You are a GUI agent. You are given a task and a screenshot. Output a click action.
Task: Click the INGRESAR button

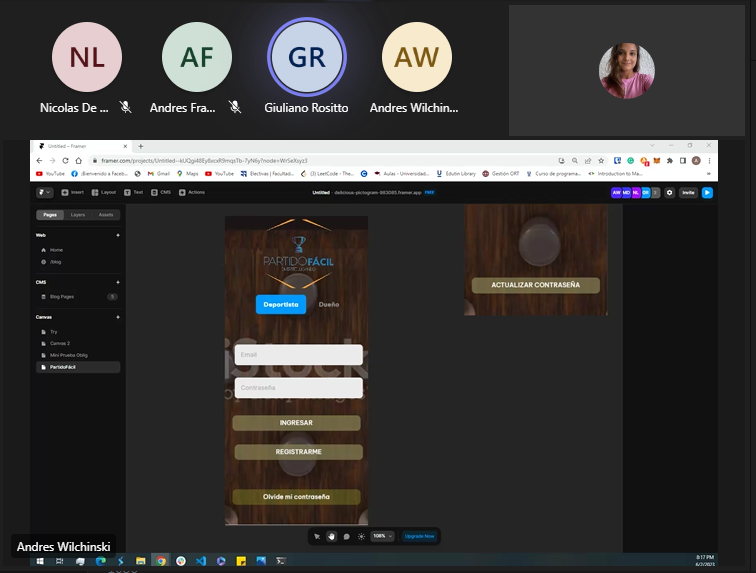click(x=296, y=423)
